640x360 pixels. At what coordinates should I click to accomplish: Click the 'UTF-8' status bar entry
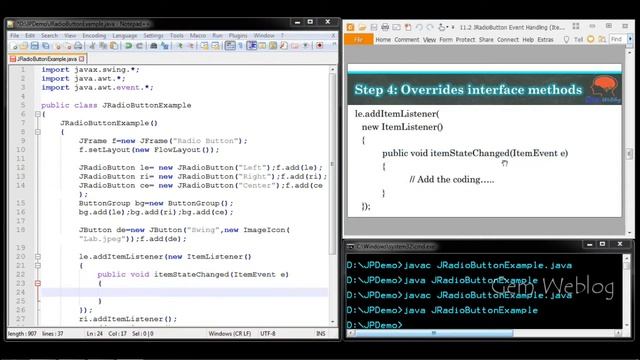click(x=268, y=333)
